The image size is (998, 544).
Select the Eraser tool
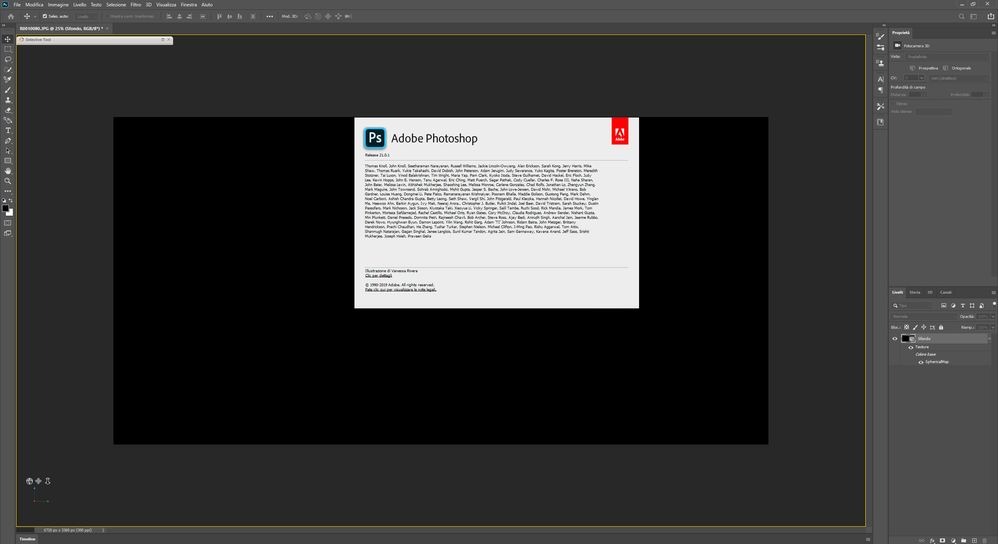(x=8, y=110)
